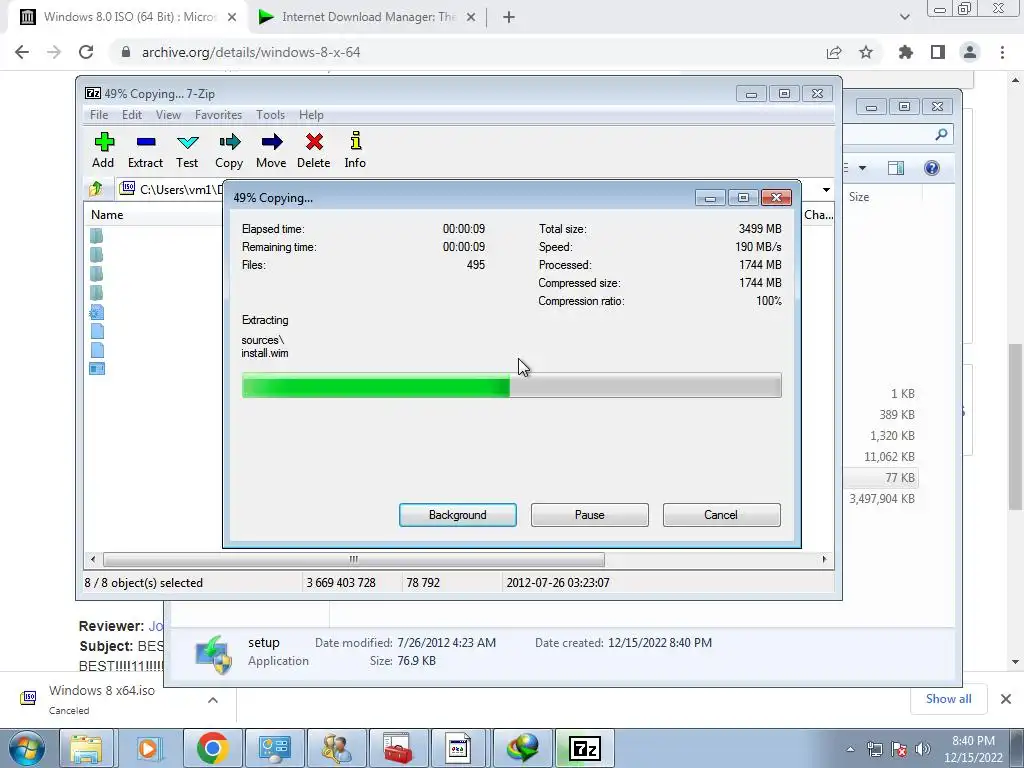Image resolution: width=1024 pixels, height=768 pixels.
Task: Switch to Internet Download Manager tab
Action: pyautogui.click(x=368, y=18)
